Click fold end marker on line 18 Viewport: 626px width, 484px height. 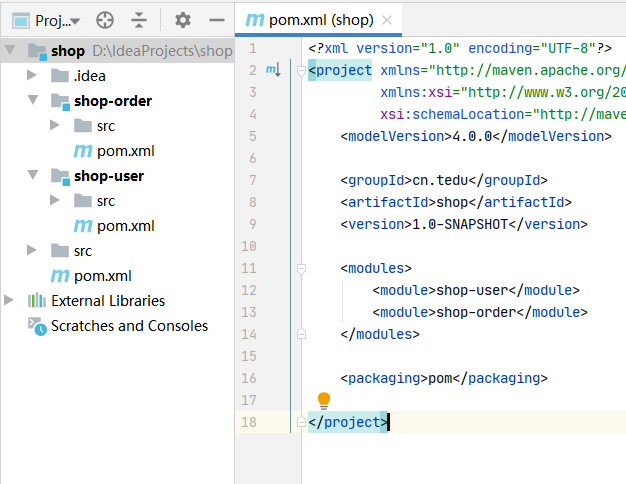click(301, 422)
